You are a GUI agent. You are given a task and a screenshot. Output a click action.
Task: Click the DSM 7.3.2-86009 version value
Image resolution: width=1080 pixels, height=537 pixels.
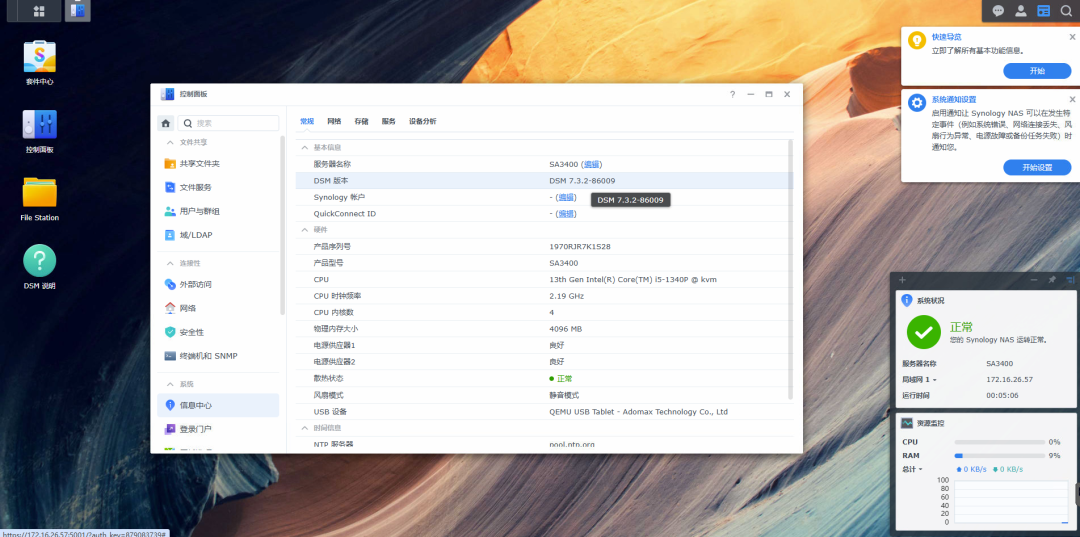(582, 180)
